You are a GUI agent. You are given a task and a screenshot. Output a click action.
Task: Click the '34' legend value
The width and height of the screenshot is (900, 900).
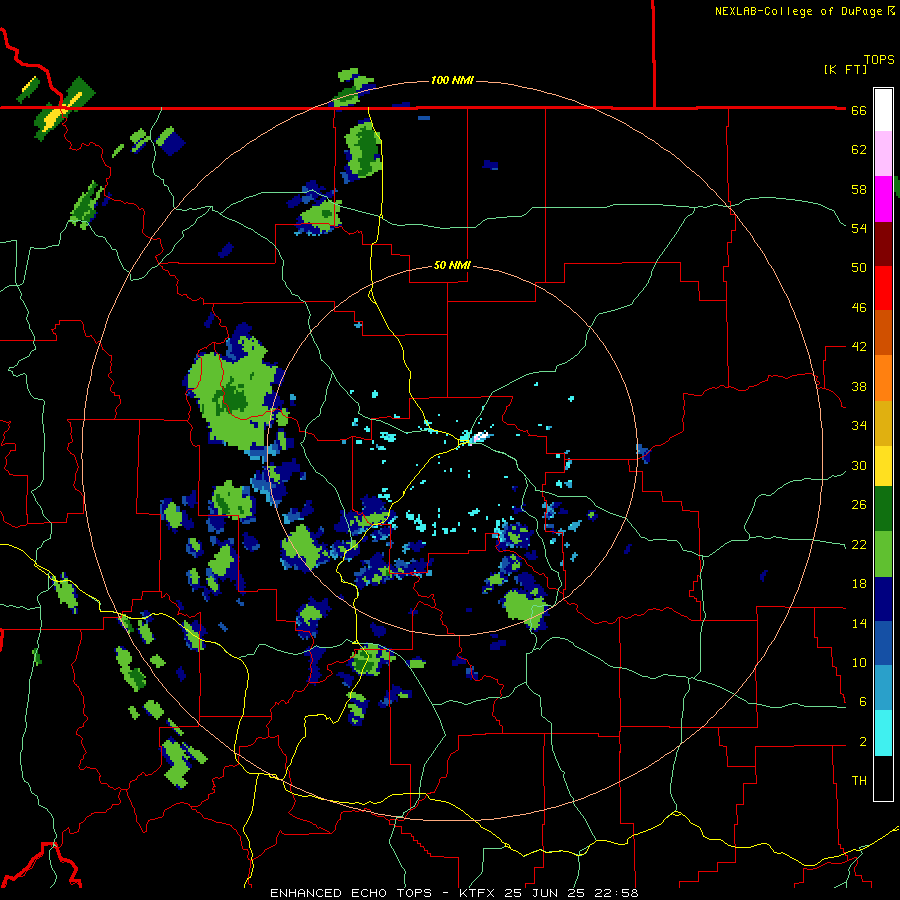[x=859, y=425]
